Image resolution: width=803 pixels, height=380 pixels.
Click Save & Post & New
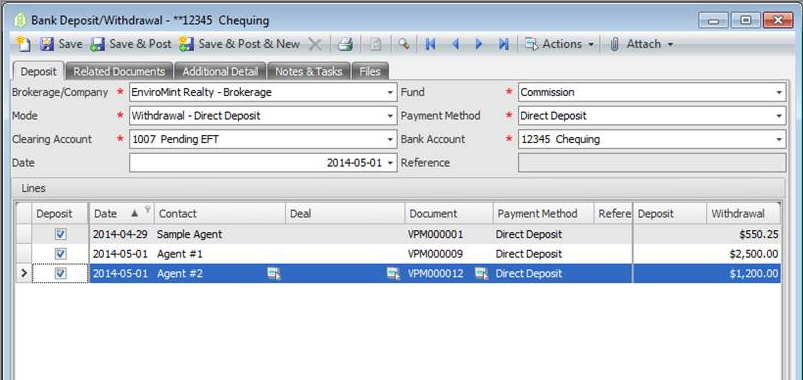(x=239, y=44)
